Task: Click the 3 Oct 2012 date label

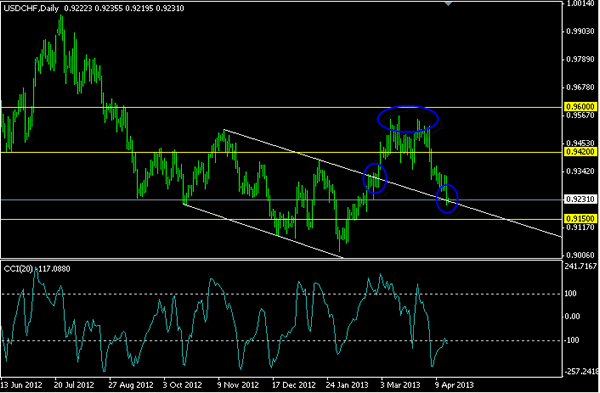Action: [182, 385]
